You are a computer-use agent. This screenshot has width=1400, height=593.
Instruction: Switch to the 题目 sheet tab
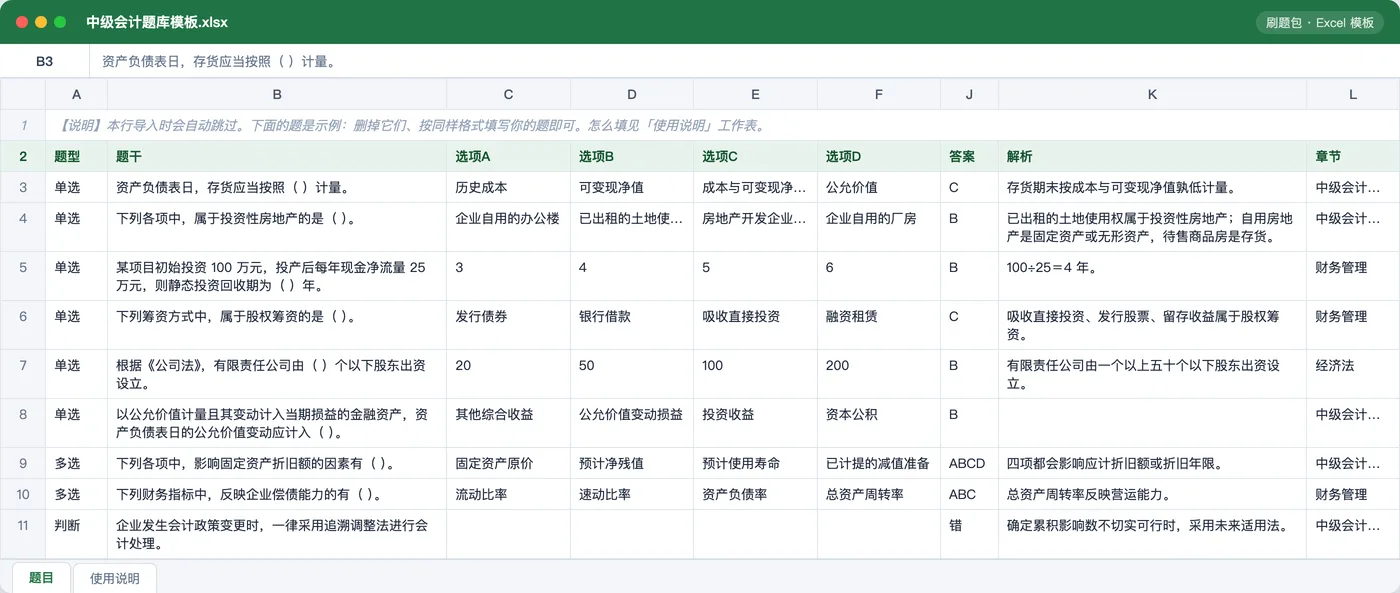[41, 577]
